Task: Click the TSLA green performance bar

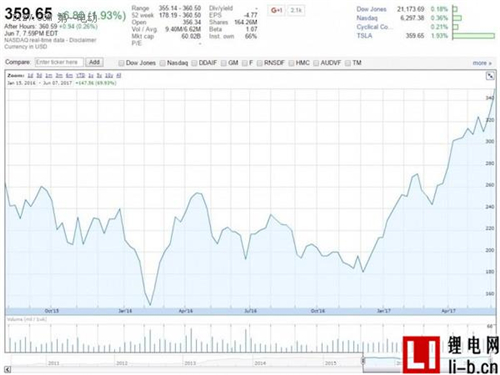Action: point(473,36)
